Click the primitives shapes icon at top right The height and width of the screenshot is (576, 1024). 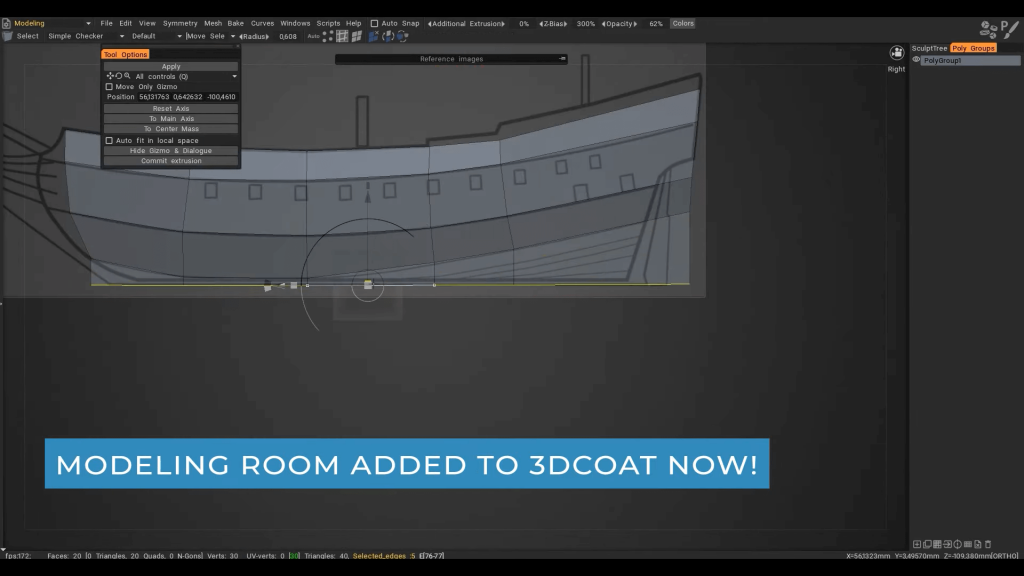[x=989, y=29]
